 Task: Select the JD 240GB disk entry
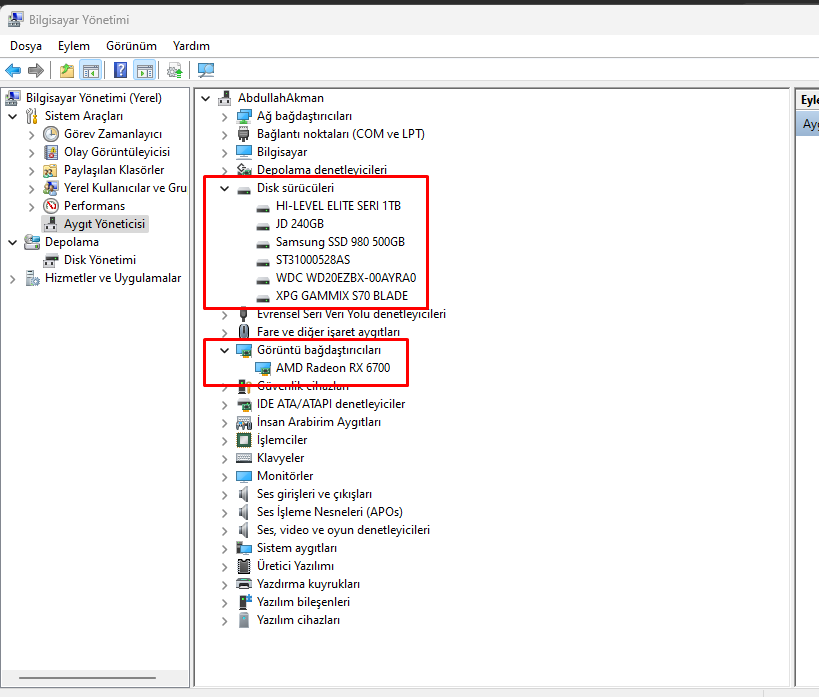[300, 224]
